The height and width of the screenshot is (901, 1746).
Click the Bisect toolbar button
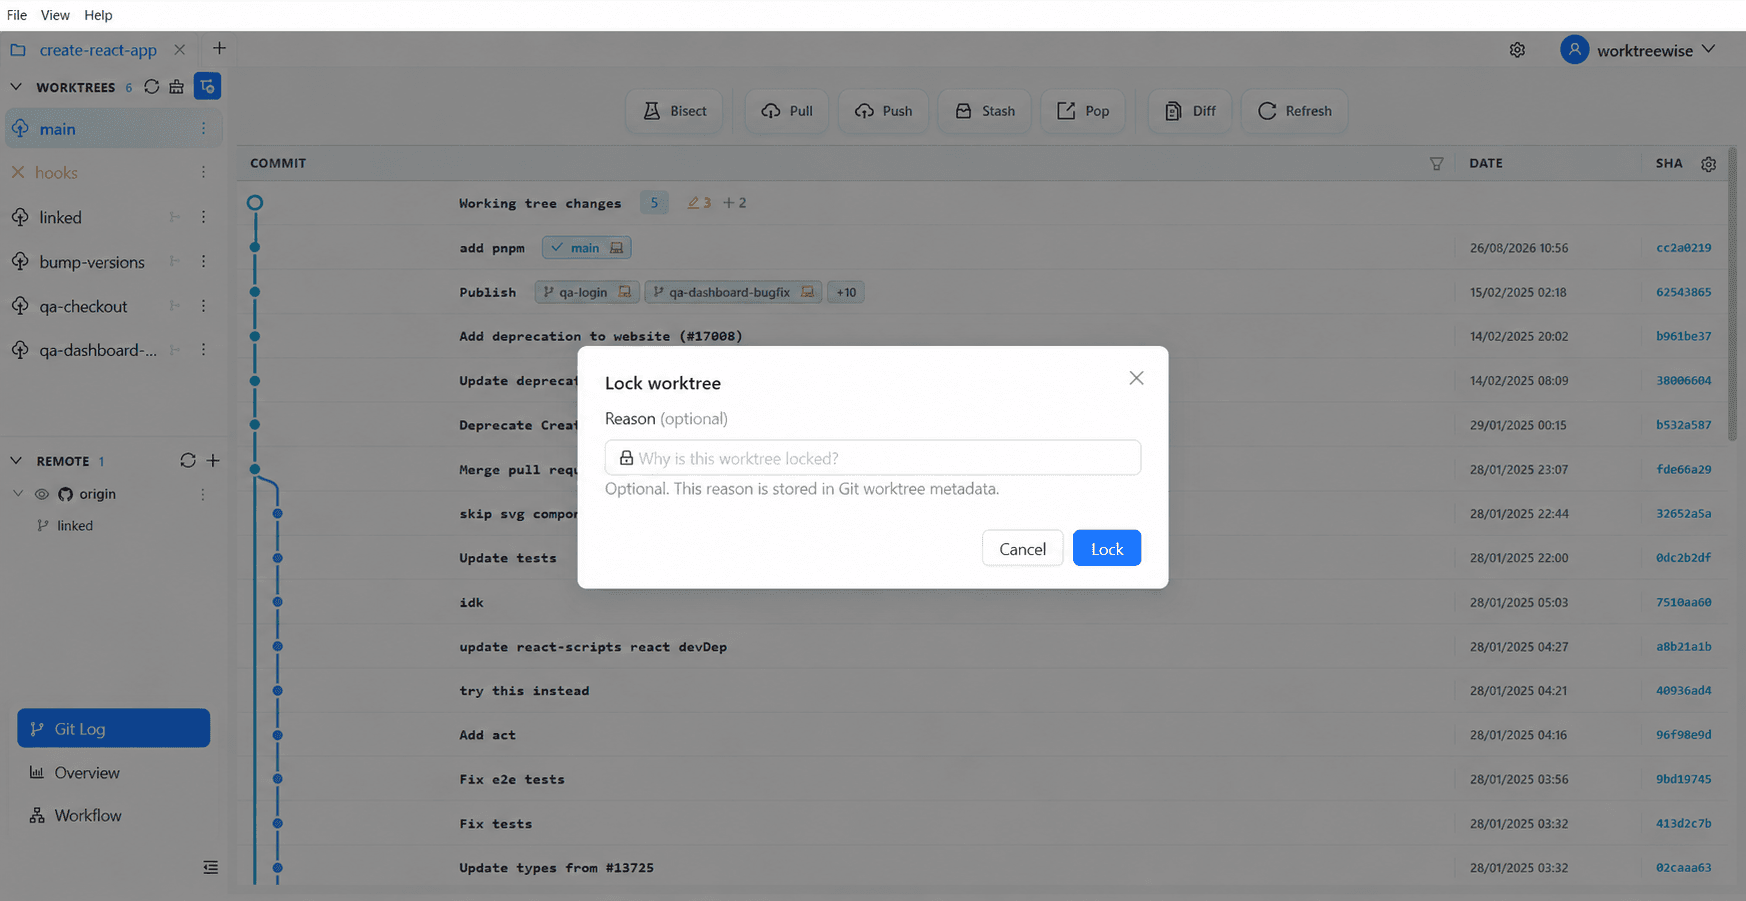(675, 111)
